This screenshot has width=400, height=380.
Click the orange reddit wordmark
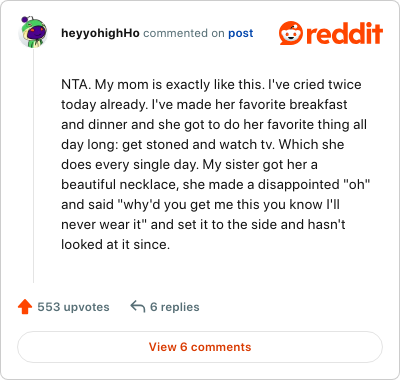[x=344, y=33]
